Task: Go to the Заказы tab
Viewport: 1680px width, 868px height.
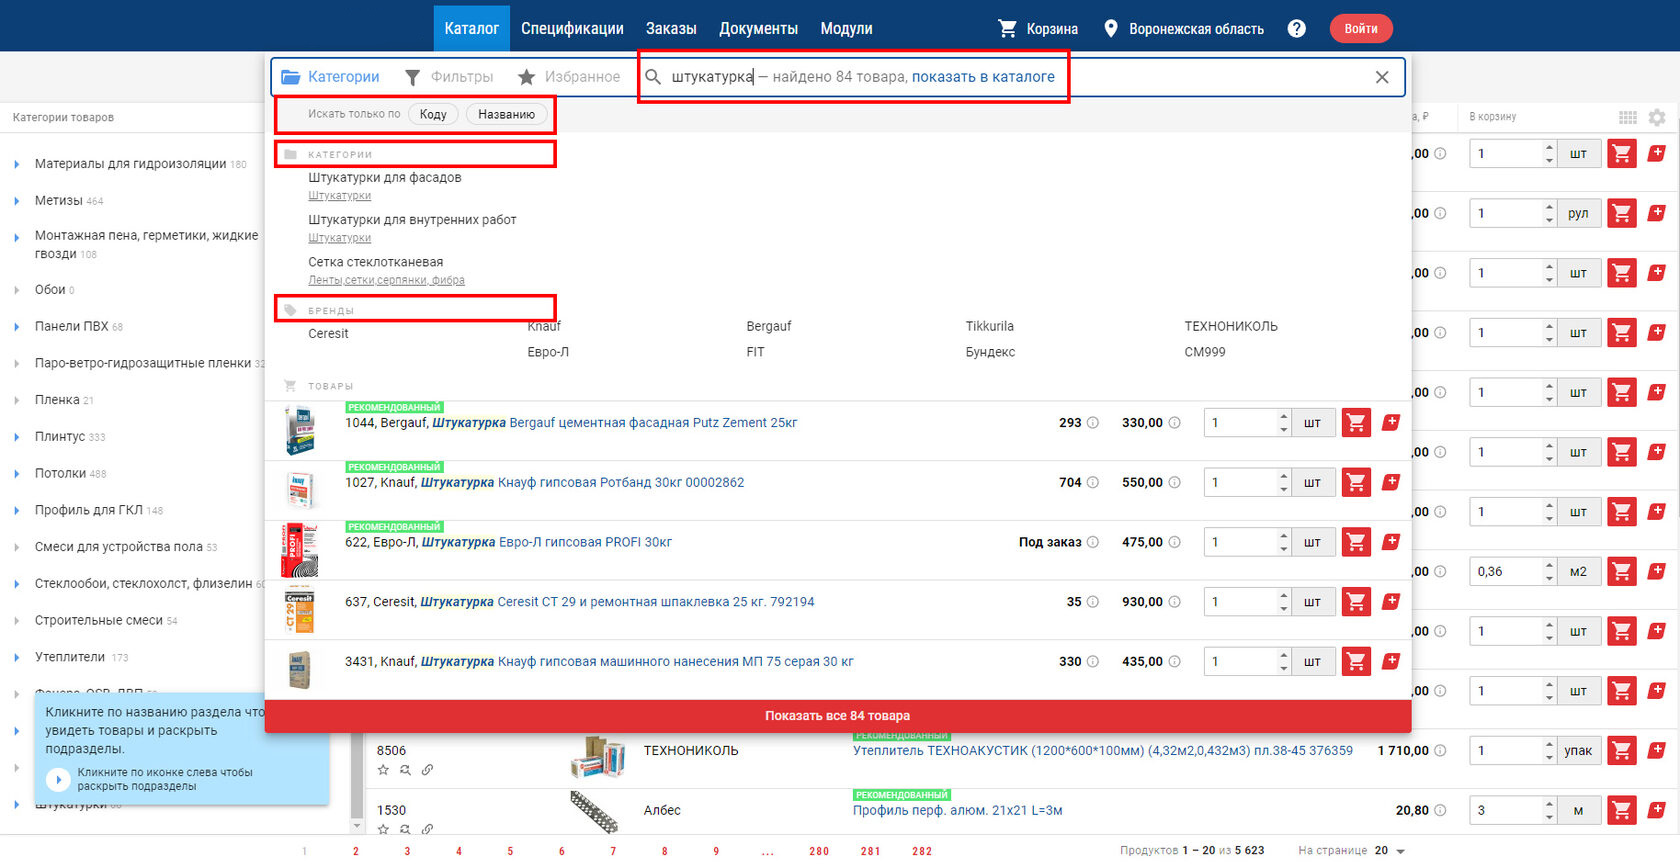Action: [671, 29]
